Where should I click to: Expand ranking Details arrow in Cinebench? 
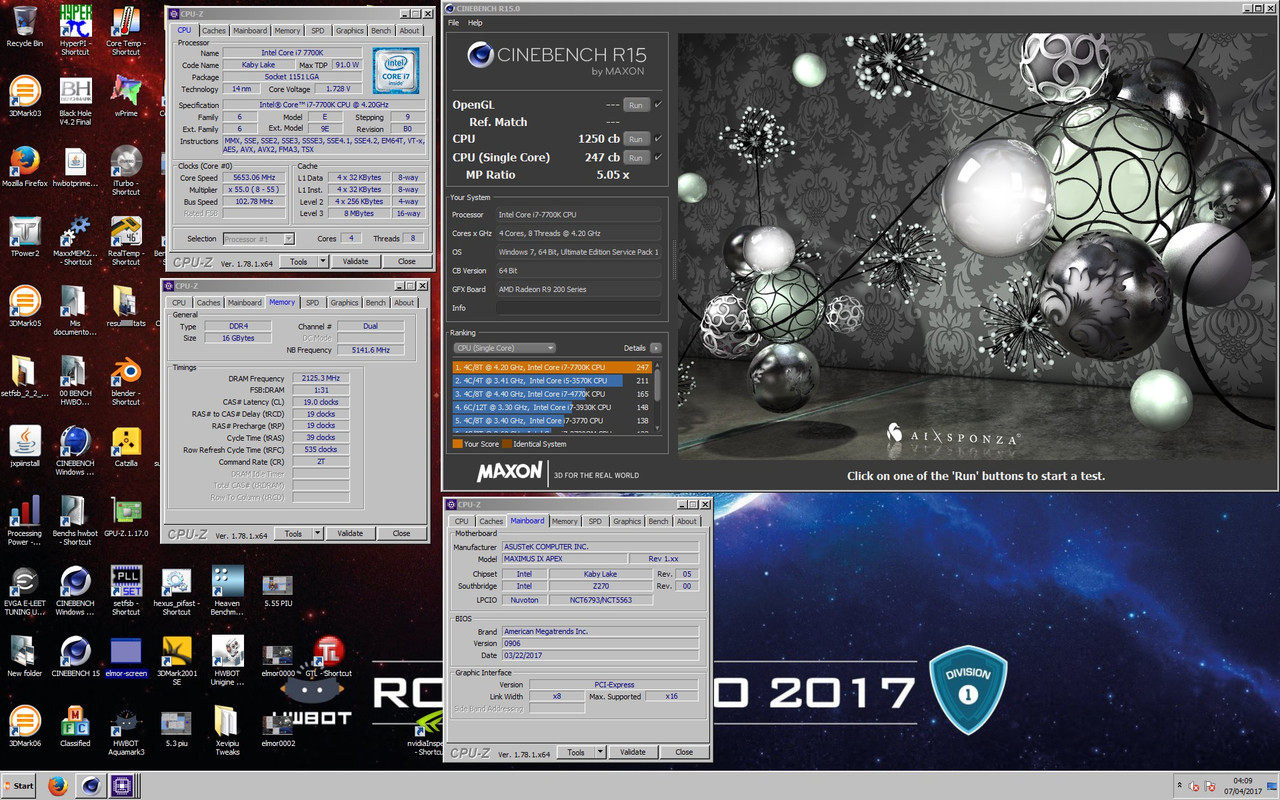pyautogui.click(x=656, y=348)
